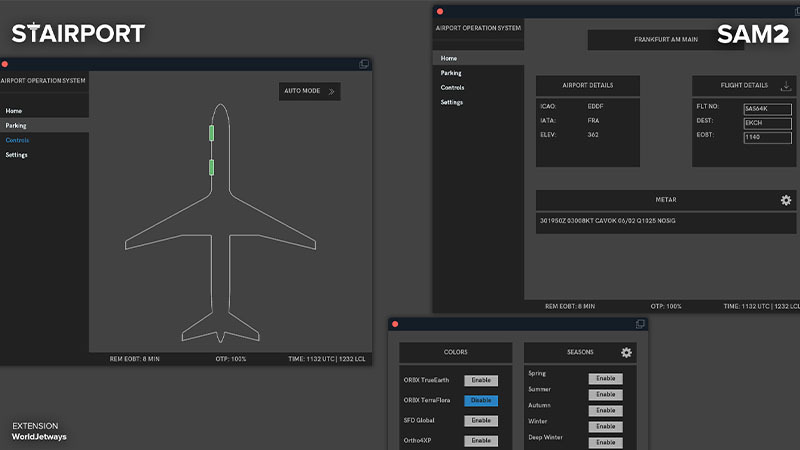Screen dimensions: 800x450
Task: Open Controls in the aircraft window sidebar
Action: (x=17, y=140)
